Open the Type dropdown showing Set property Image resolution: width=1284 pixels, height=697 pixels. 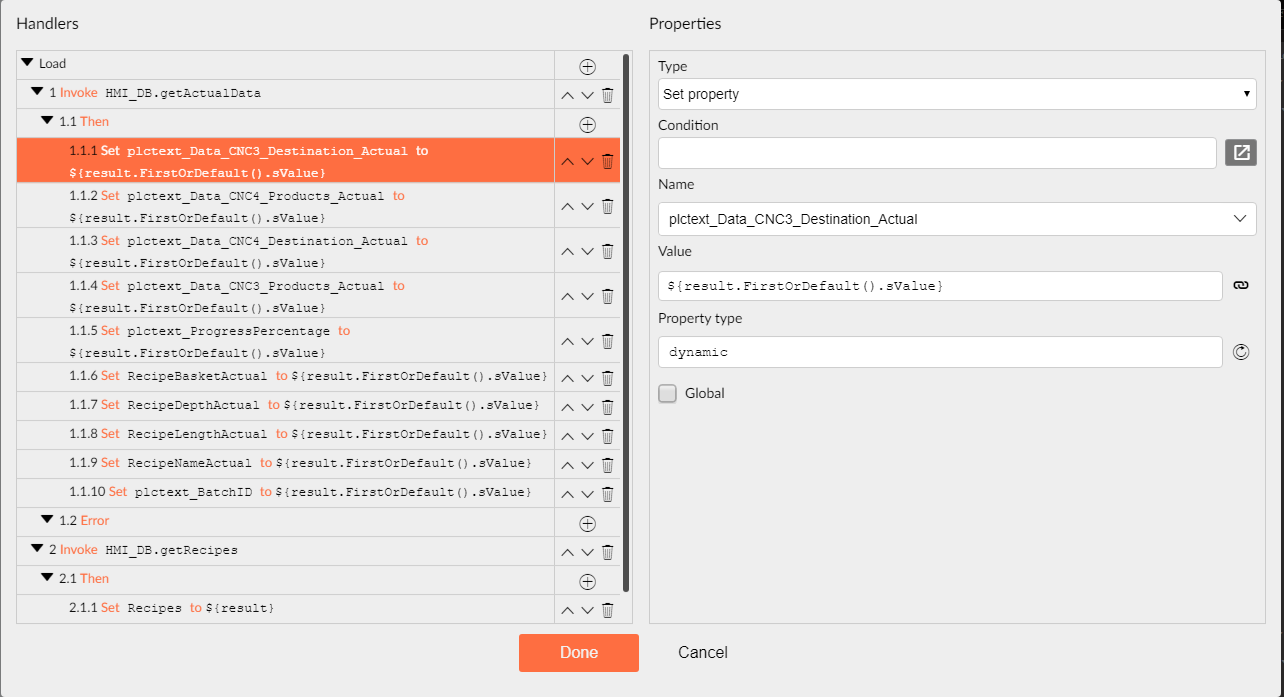[x=955, y=94]
